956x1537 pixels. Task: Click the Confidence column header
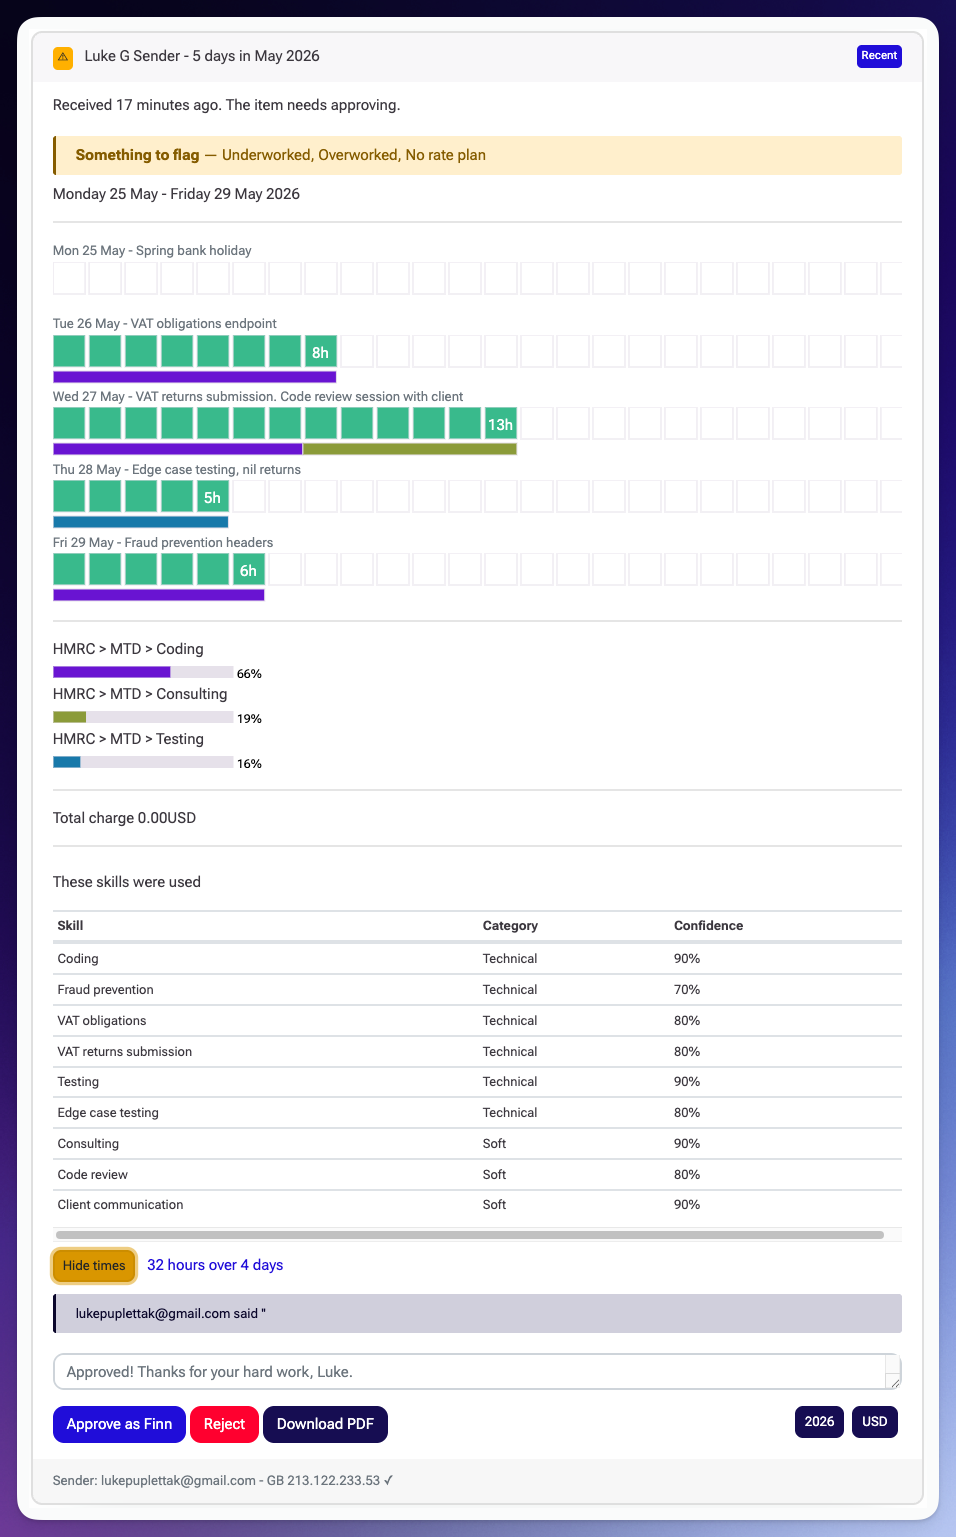point(708,926)
